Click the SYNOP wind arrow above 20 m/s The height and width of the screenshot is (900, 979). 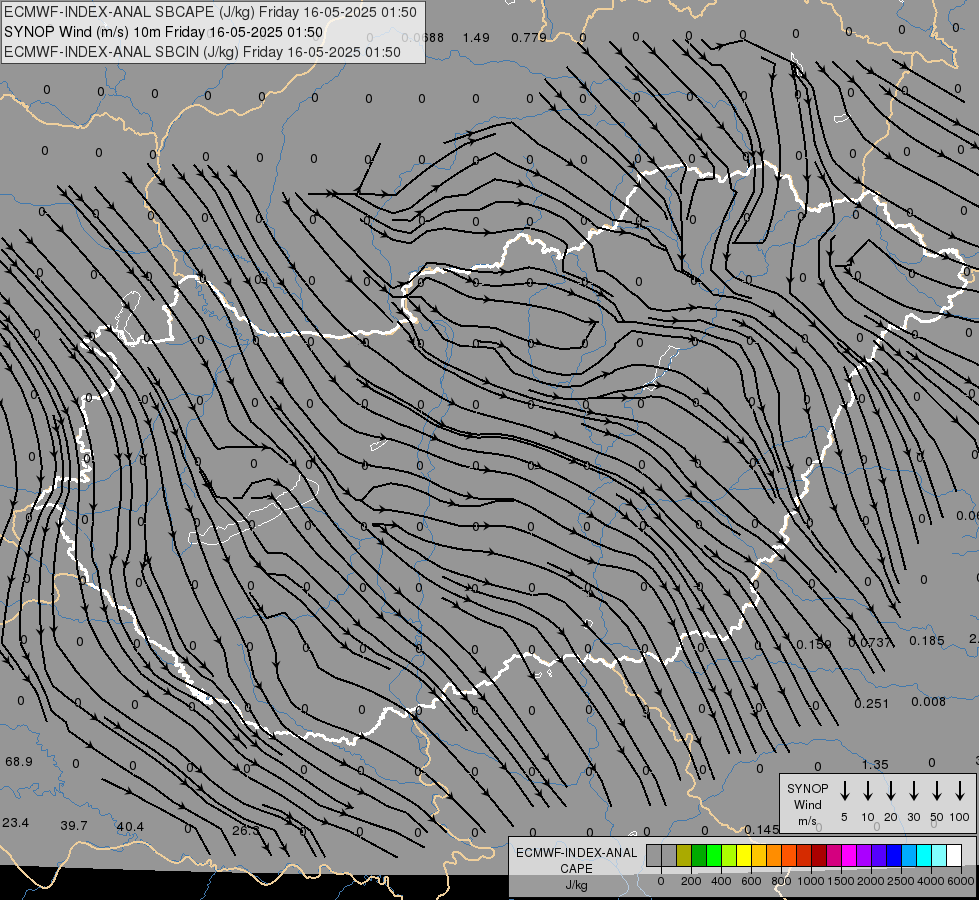click(891, 791)
